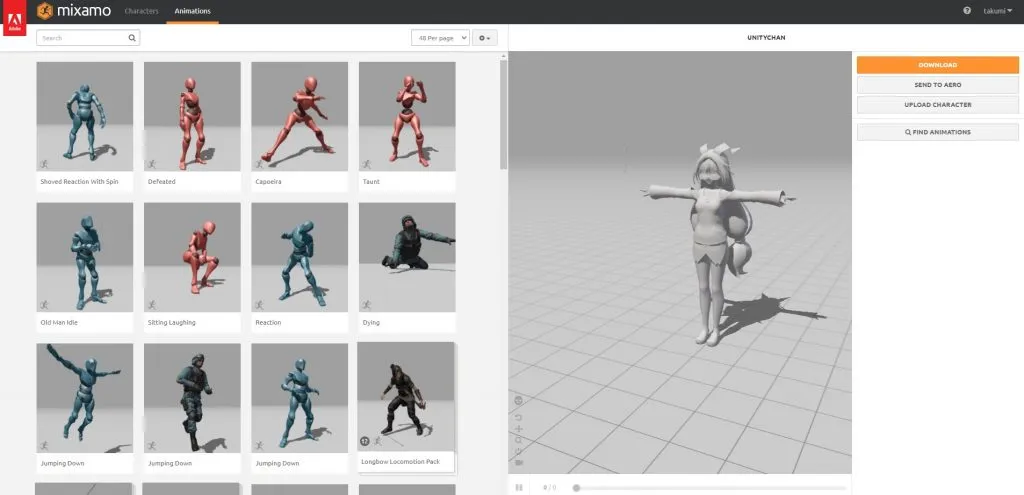Select the Reaction animation thumbnail
The image size is (1024, 495).
tap(300, 257)
